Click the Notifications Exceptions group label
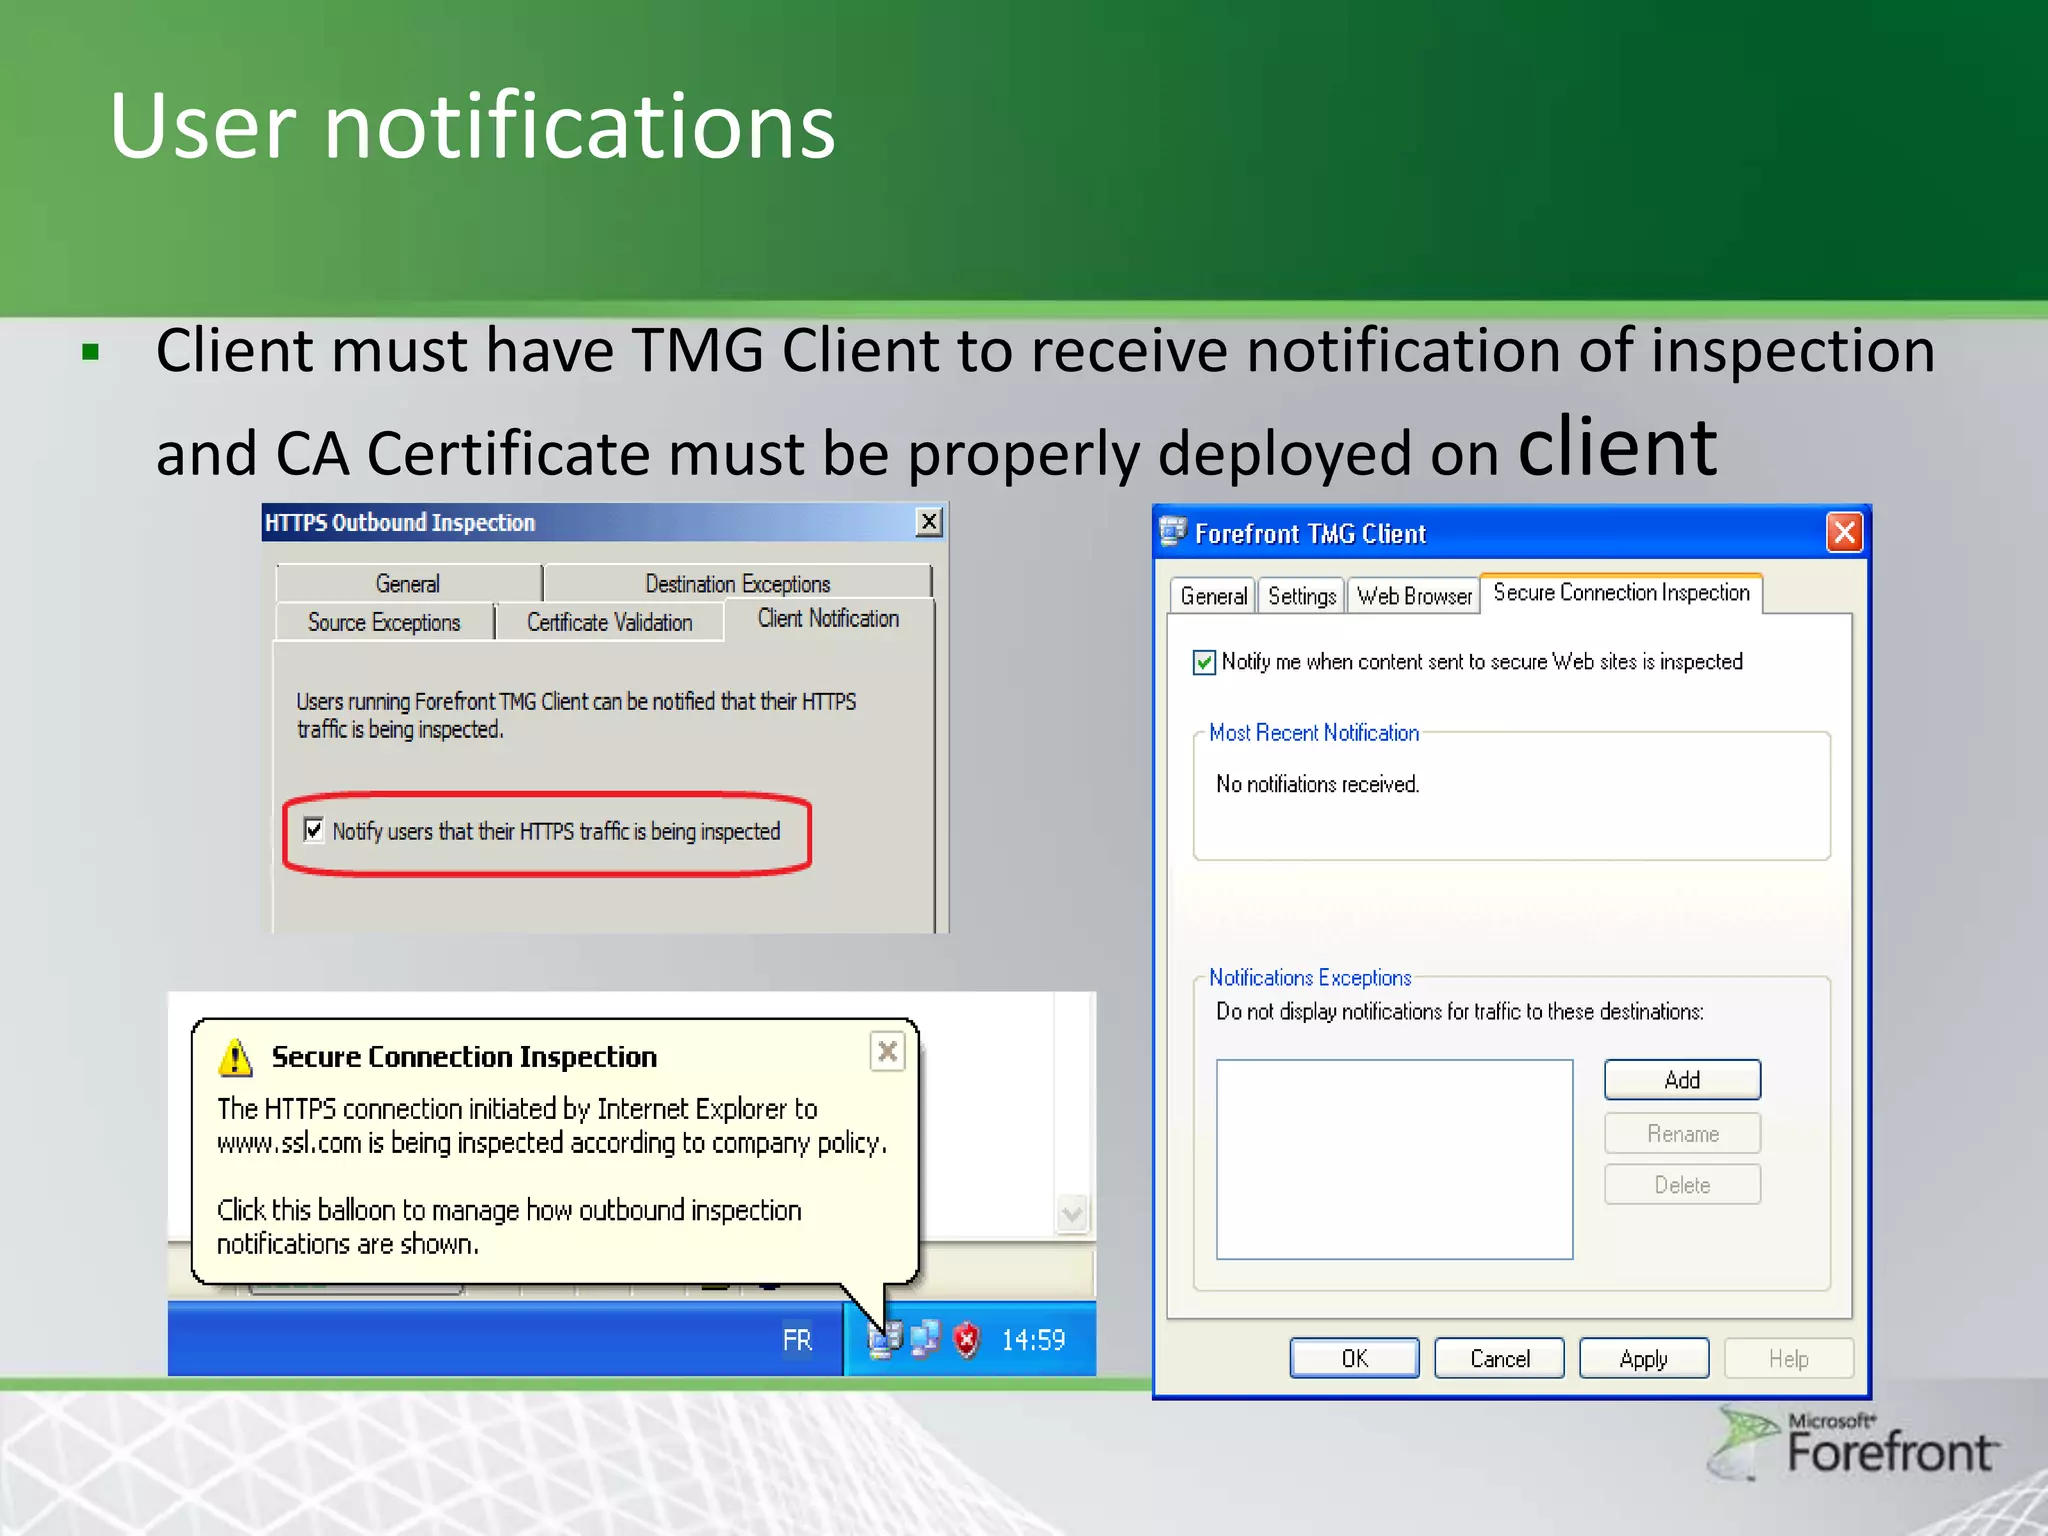 tap(1310, 977)
